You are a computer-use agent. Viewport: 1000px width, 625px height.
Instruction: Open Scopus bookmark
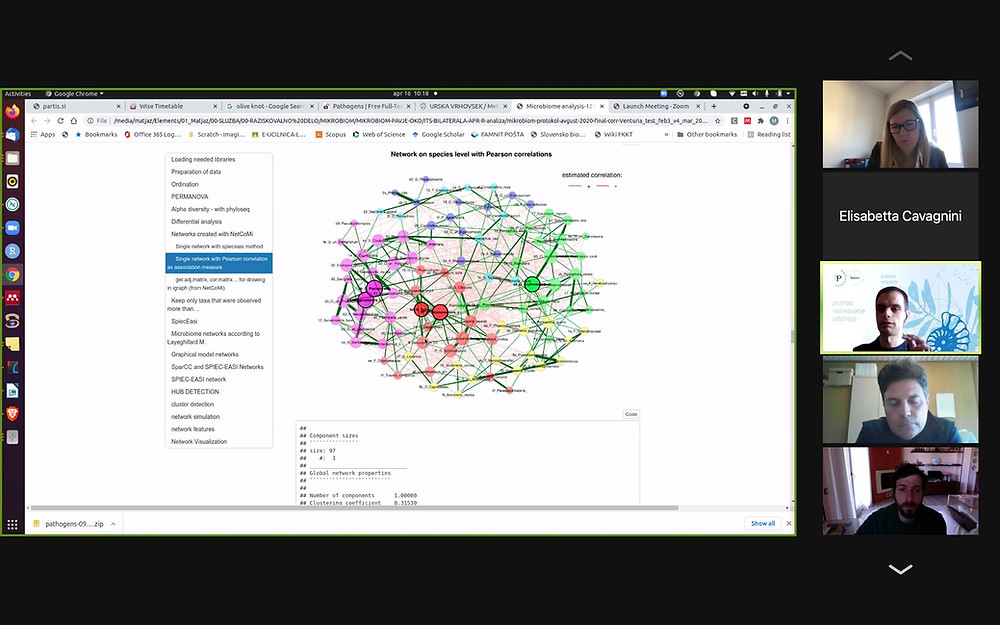tap(330, 135)
